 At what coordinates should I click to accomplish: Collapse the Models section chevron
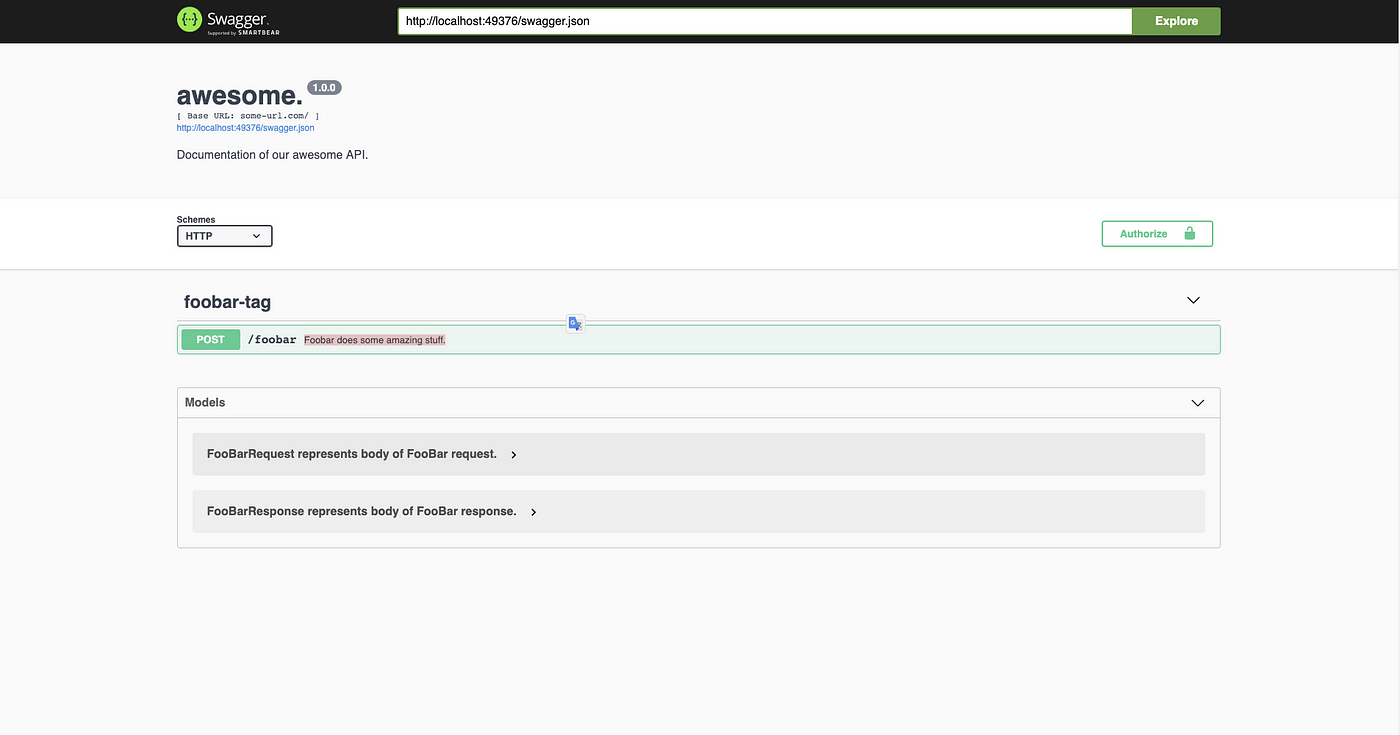tap(1198, 403)
